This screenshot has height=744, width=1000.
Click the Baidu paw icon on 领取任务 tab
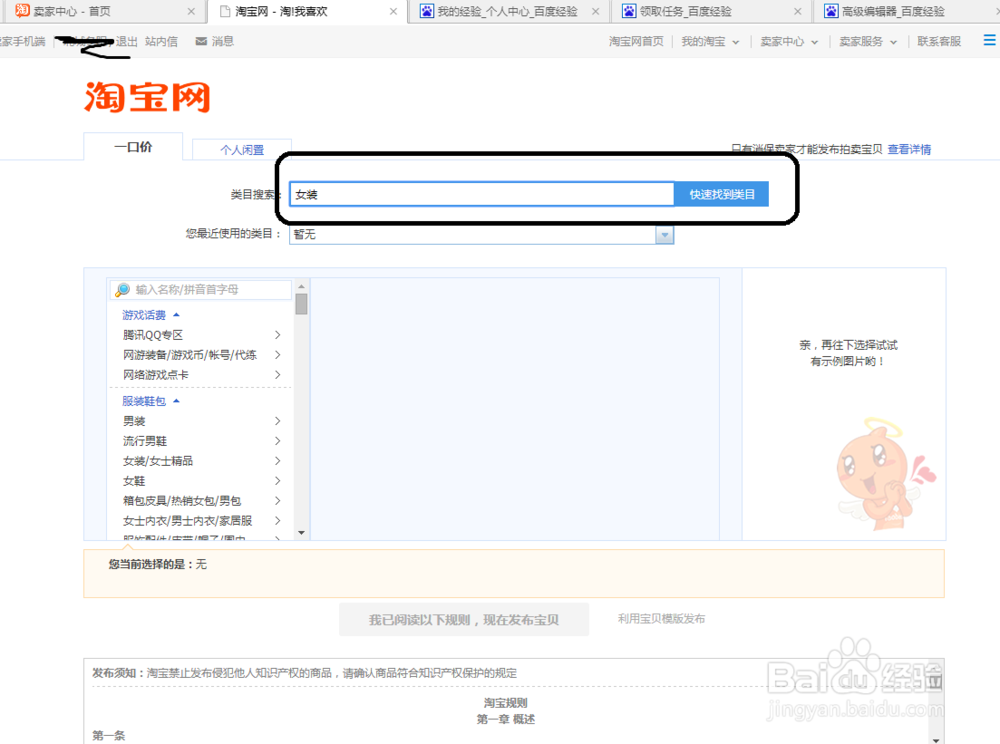point(629,11)
